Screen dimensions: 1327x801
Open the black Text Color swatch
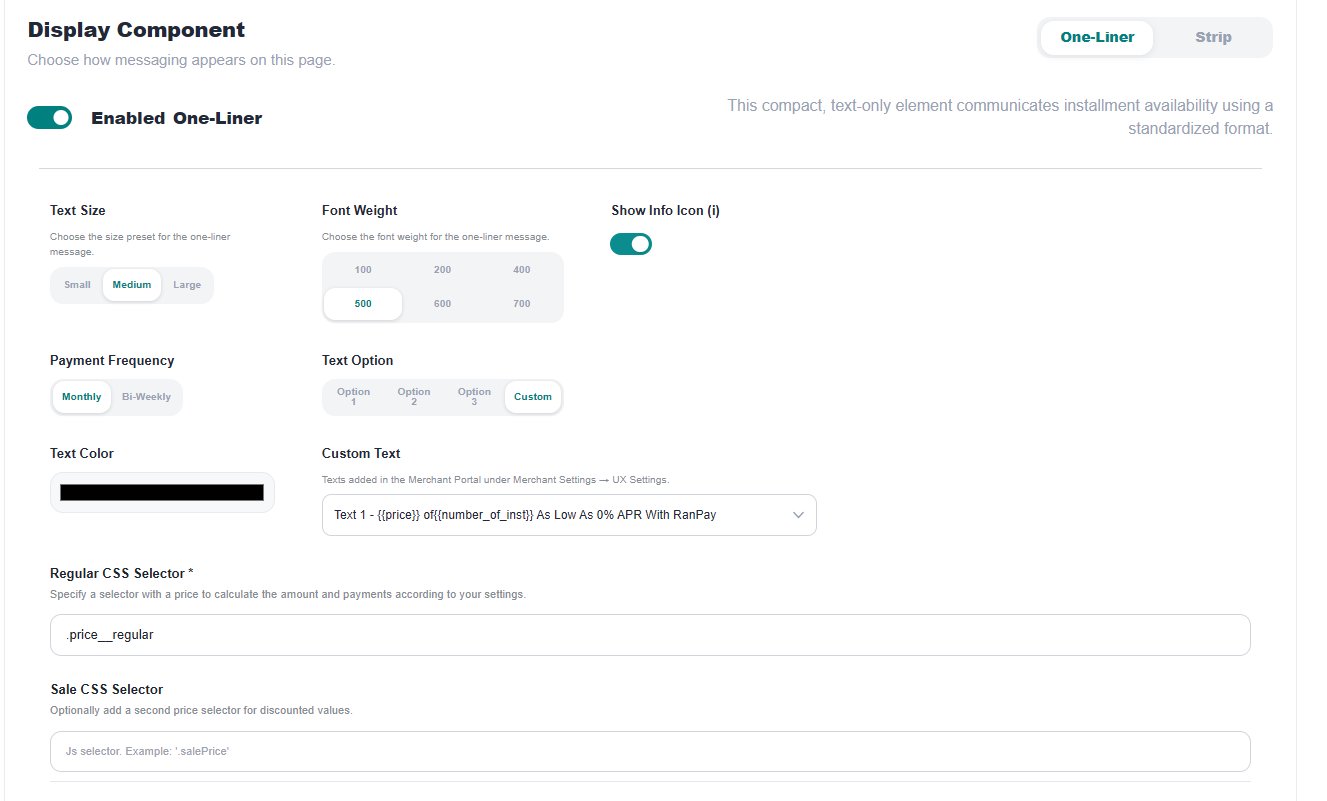coord(162,492)
